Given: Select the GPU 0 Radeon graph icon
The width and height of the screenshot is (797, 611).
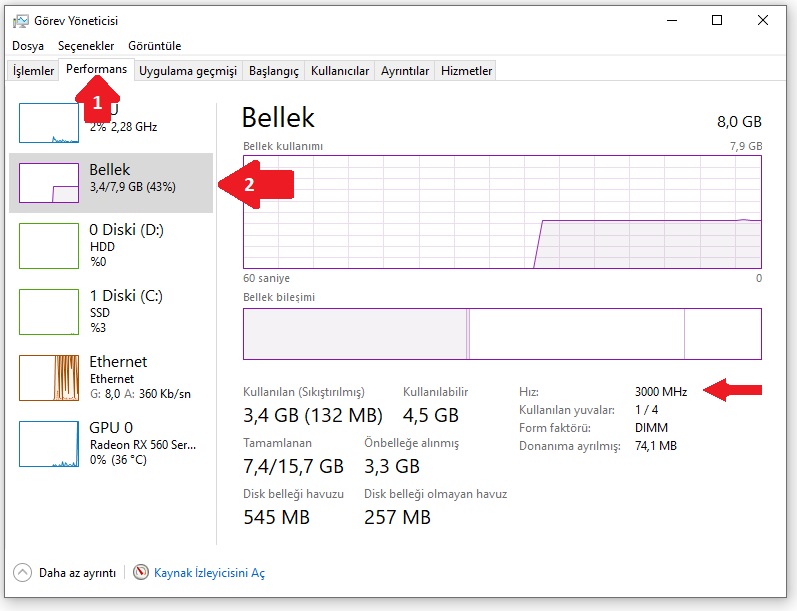Looking at the screenshot, I should [x=49, y=444].
